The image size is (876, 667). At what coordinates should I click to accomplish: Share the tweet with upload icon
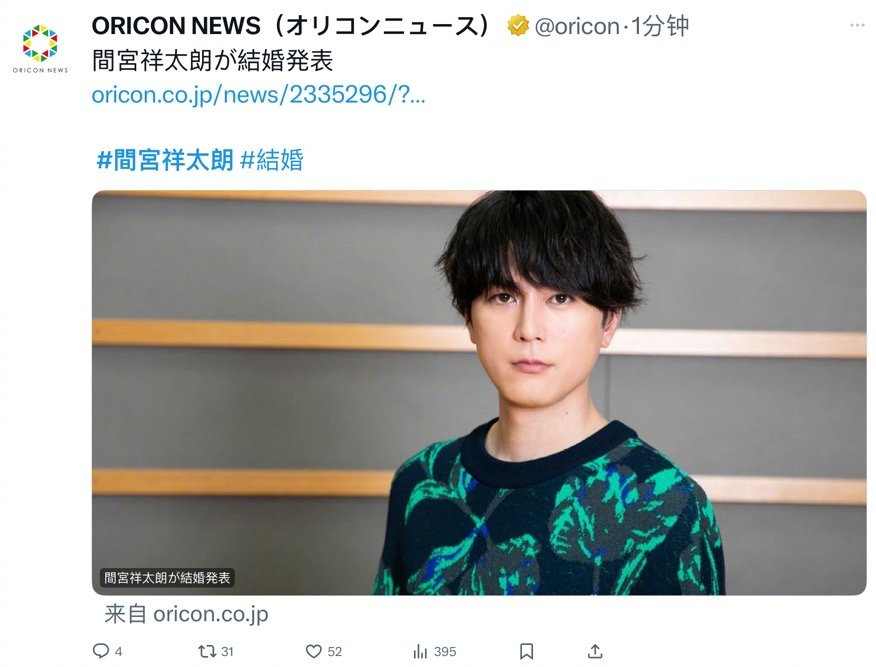coord(595,651)
